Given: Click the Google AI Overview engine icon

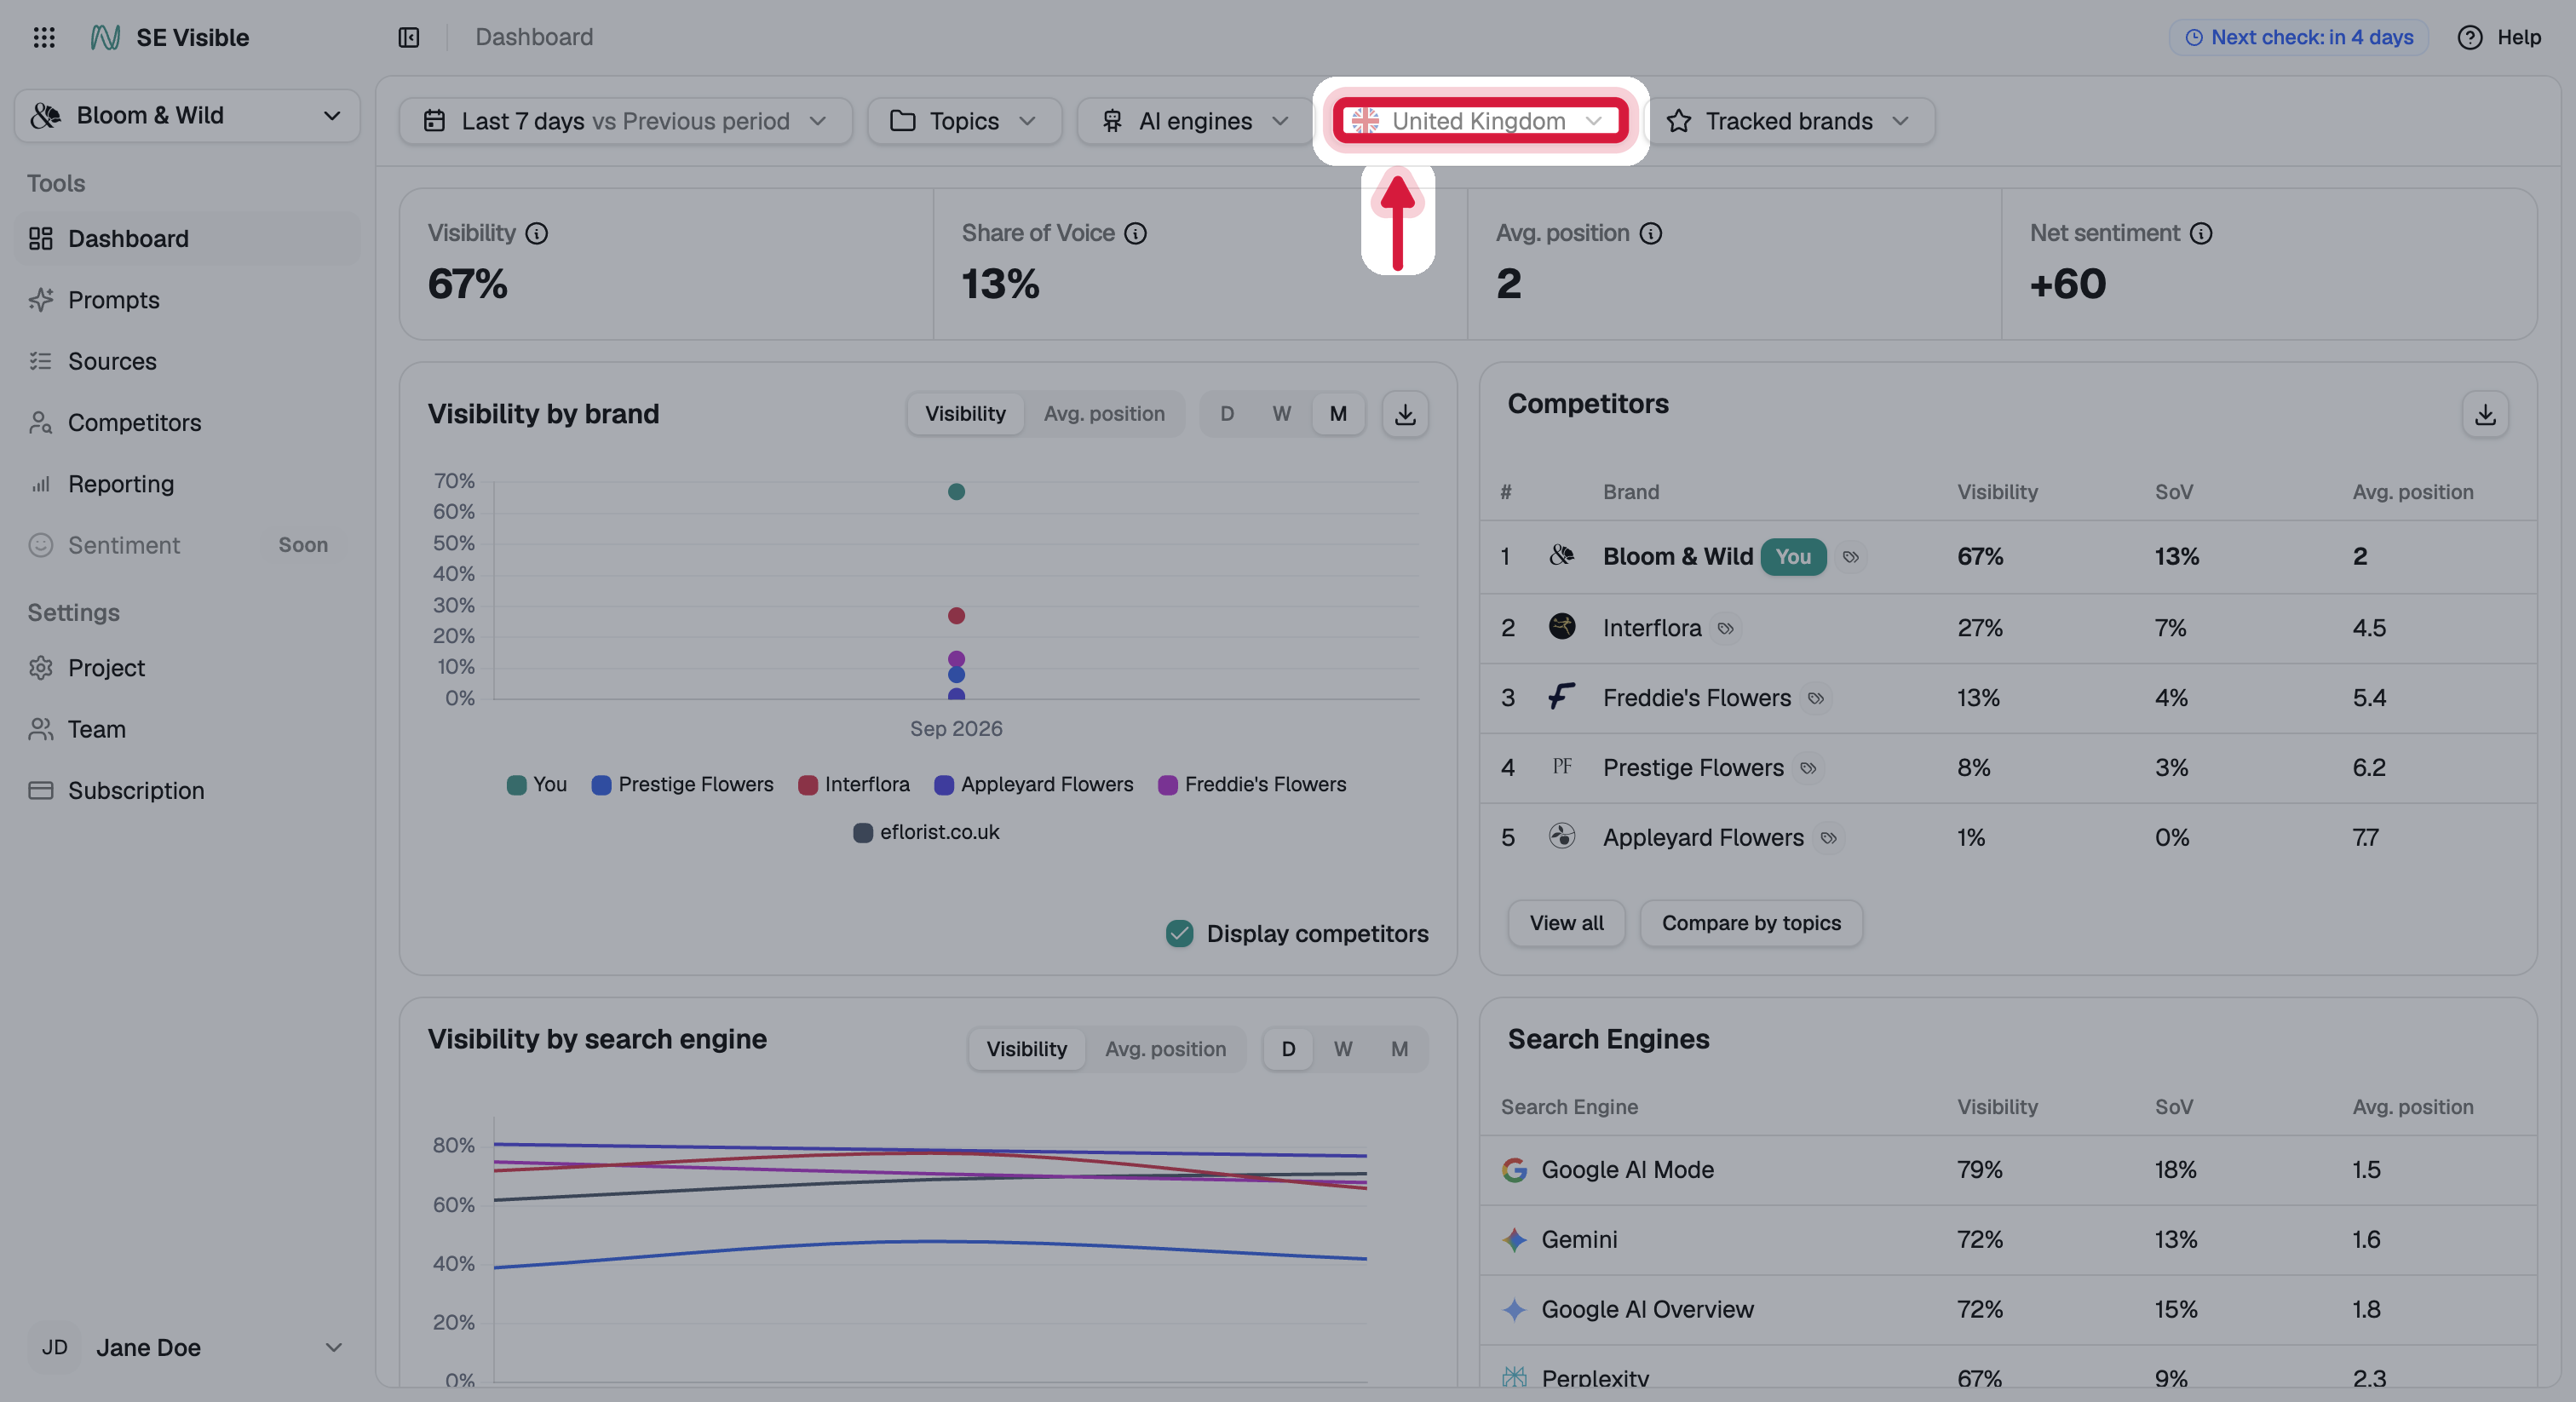Looking at the screenshot, I should 1514,1310.
